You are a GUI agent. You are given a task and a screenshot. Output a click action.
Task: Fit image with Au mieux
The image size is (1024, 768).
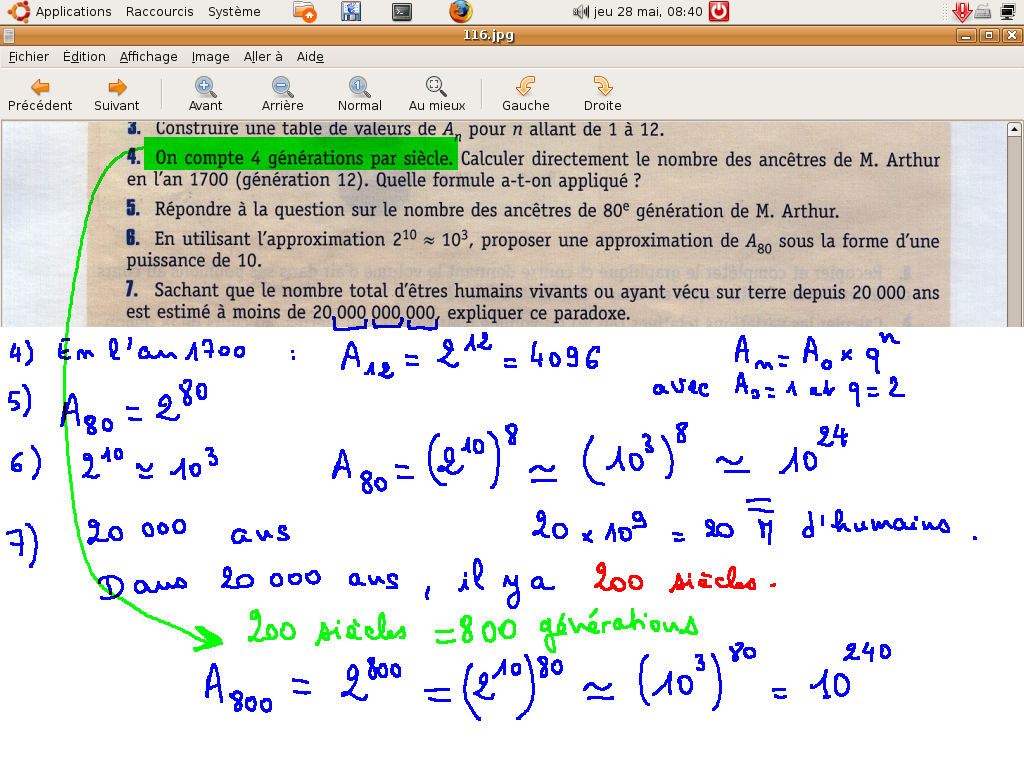[437, 94]
